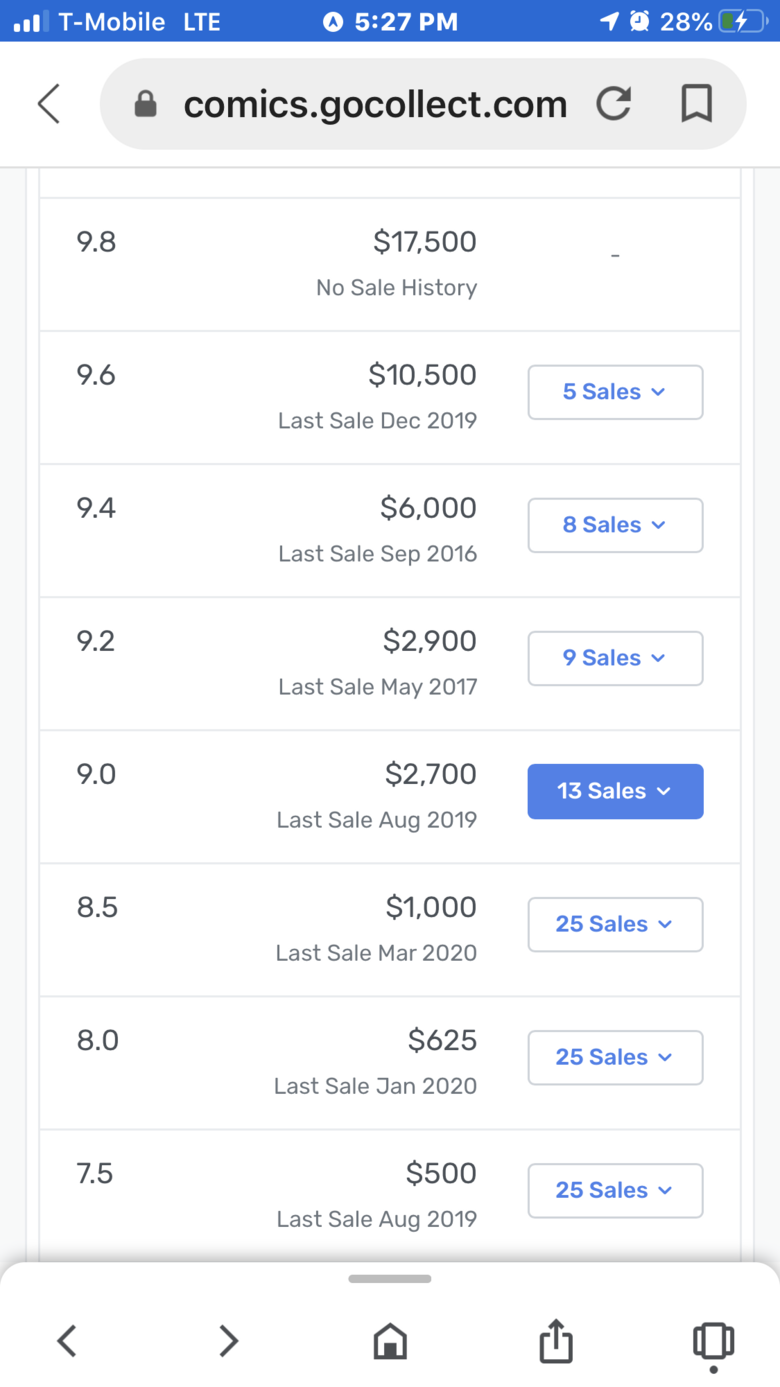Expand the 8 Sales dropdown for 9.4

click(615, 525)
